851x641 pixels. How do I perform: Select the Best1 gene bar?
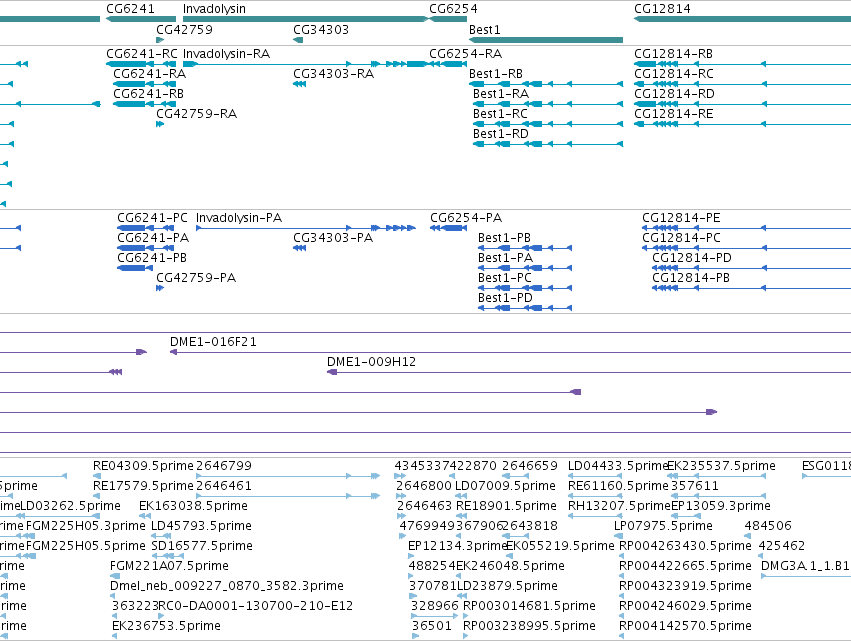[546, 40]
